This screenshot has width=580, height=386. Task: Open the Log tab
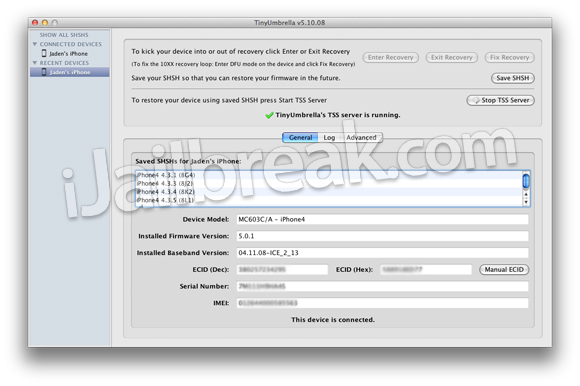tap(329, 138)
